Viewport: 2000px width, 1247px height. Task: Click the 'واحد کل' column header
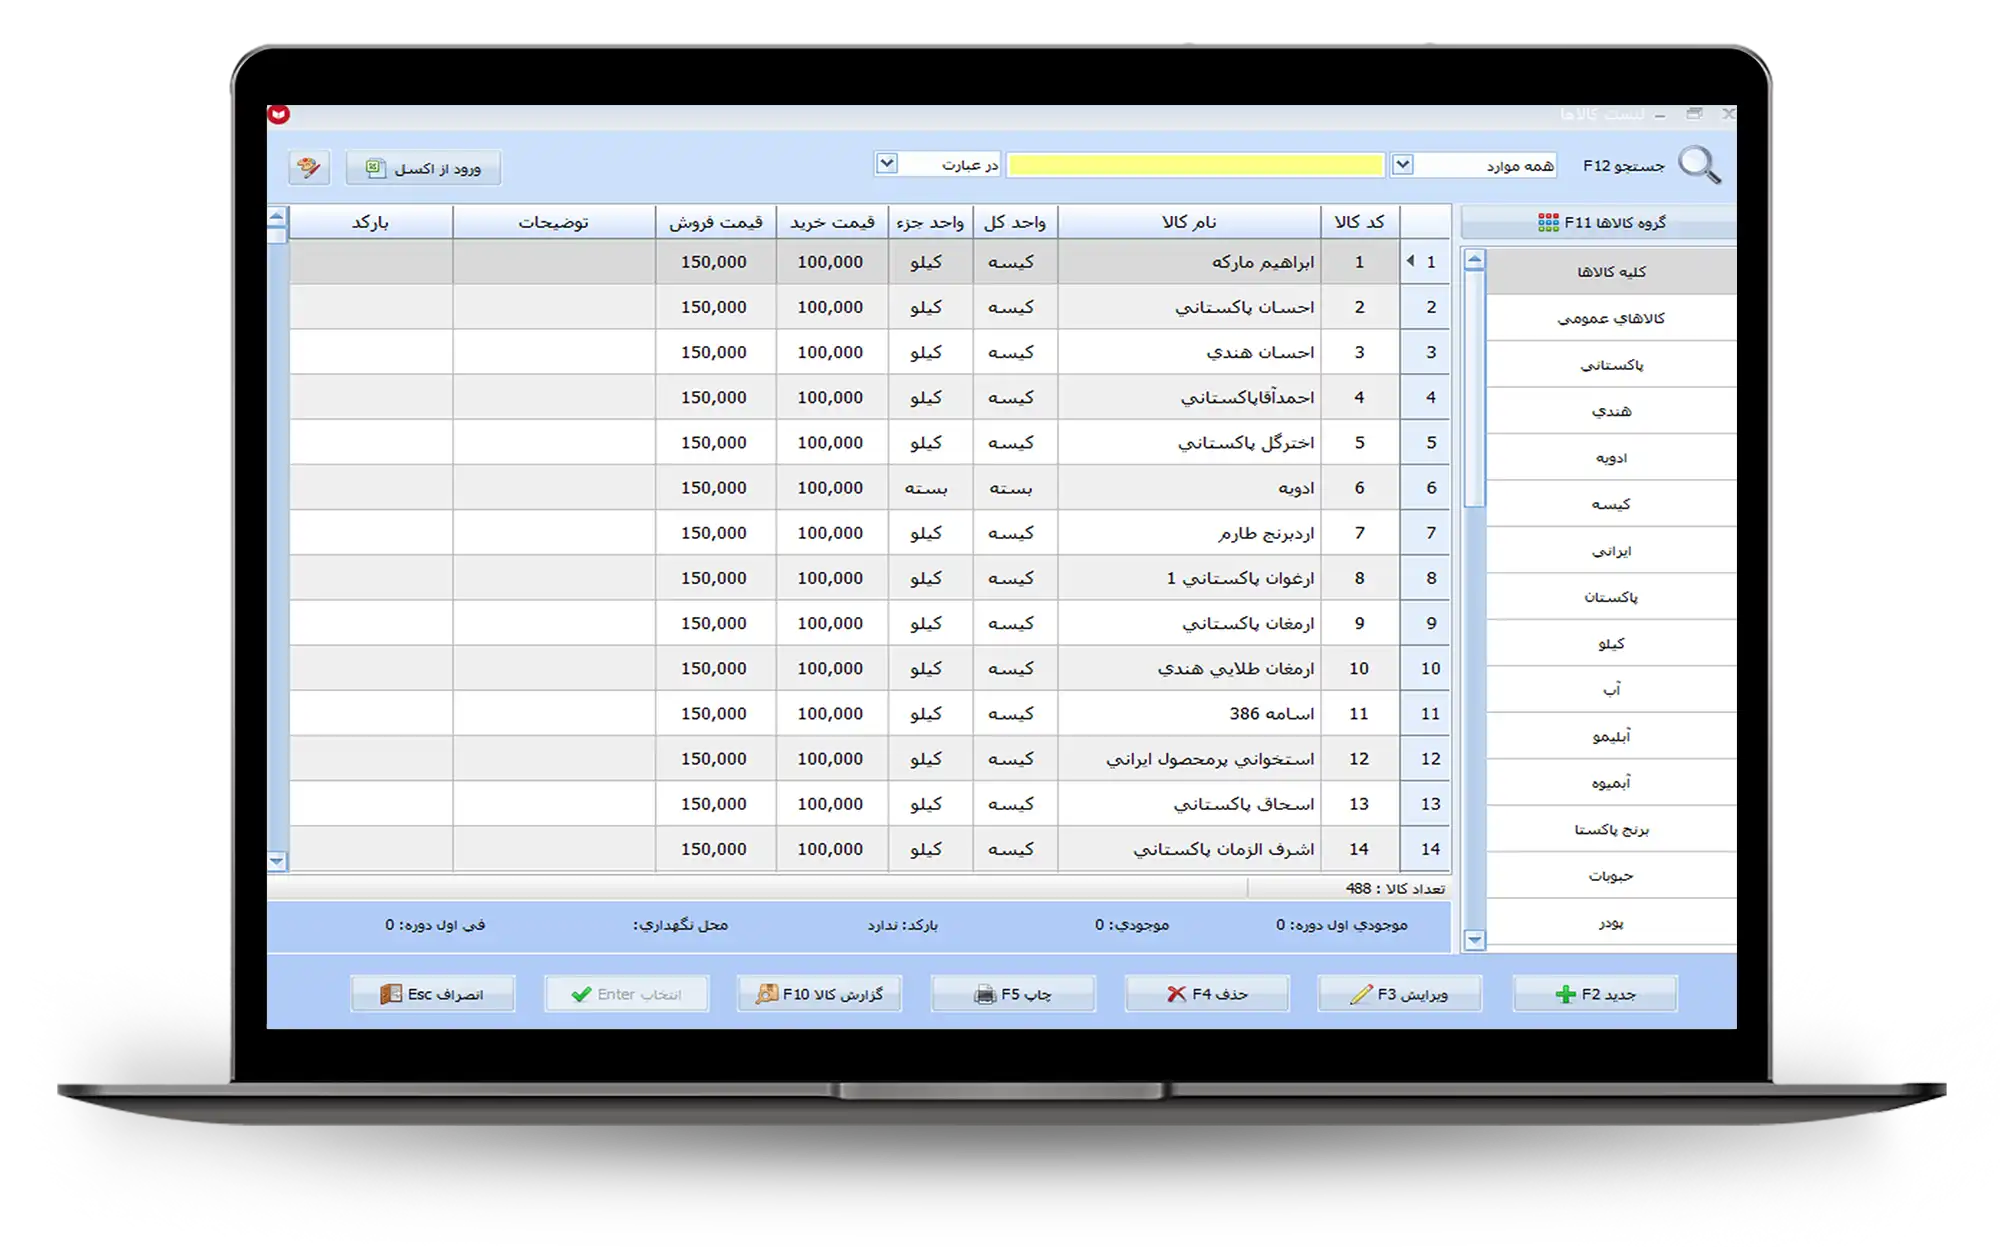point(1014,222)
